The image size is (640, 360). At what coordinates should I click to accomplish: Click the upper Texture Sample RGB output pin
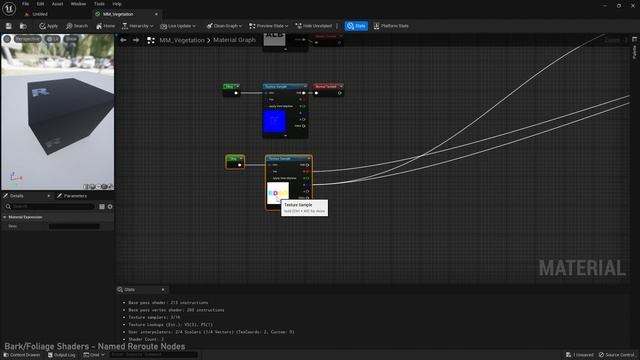pos(303,93)
